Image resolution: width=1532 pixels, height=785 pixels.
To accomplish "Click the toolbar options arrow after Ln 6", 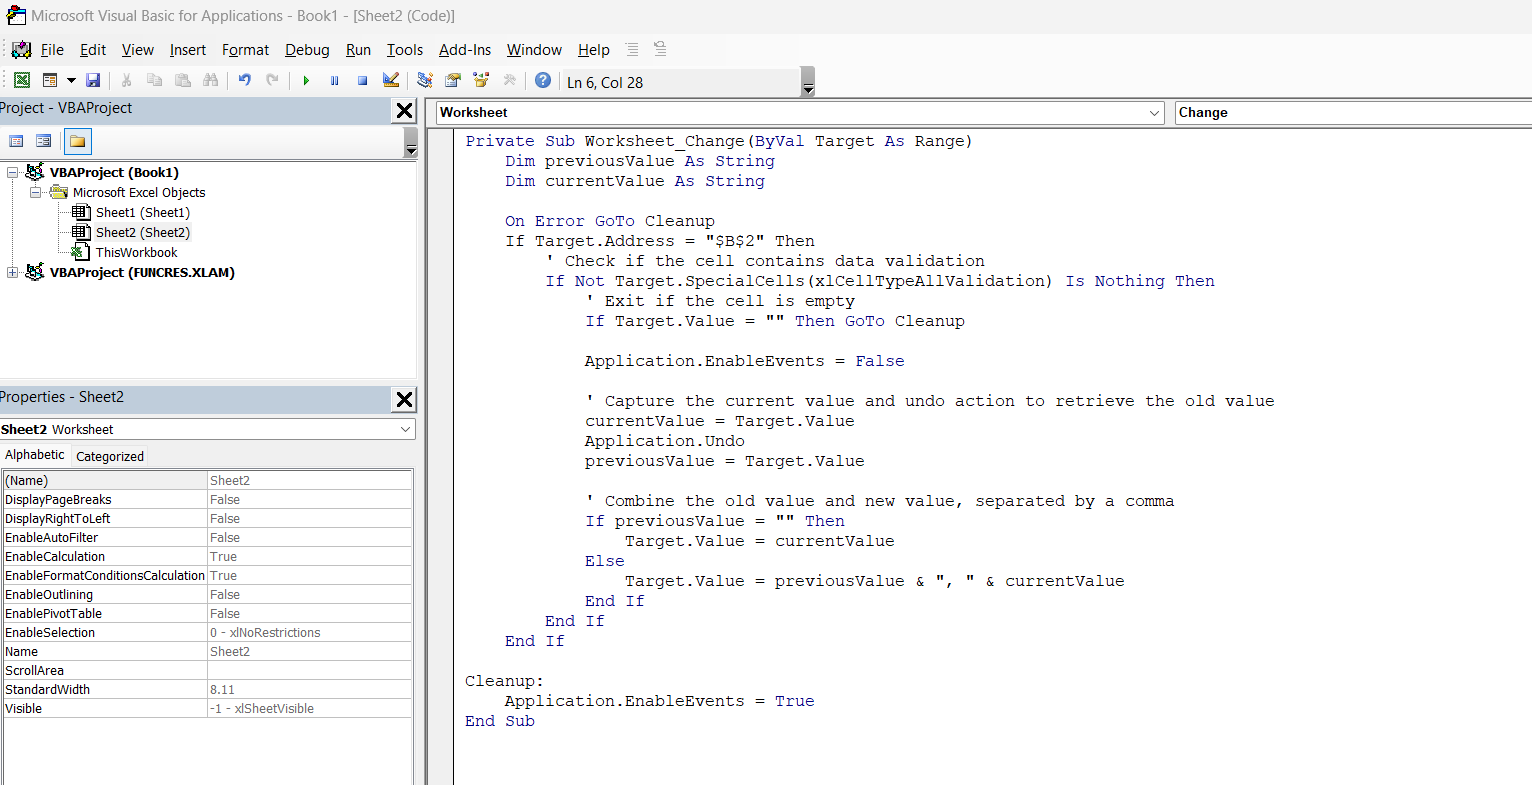I will [808, 82].
